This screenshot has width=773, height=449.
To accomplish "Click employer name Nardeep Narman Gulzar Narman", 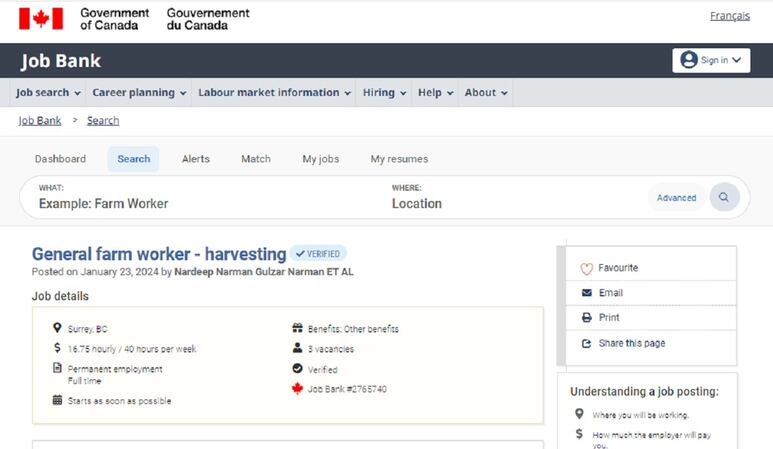I will coord(264,272).
